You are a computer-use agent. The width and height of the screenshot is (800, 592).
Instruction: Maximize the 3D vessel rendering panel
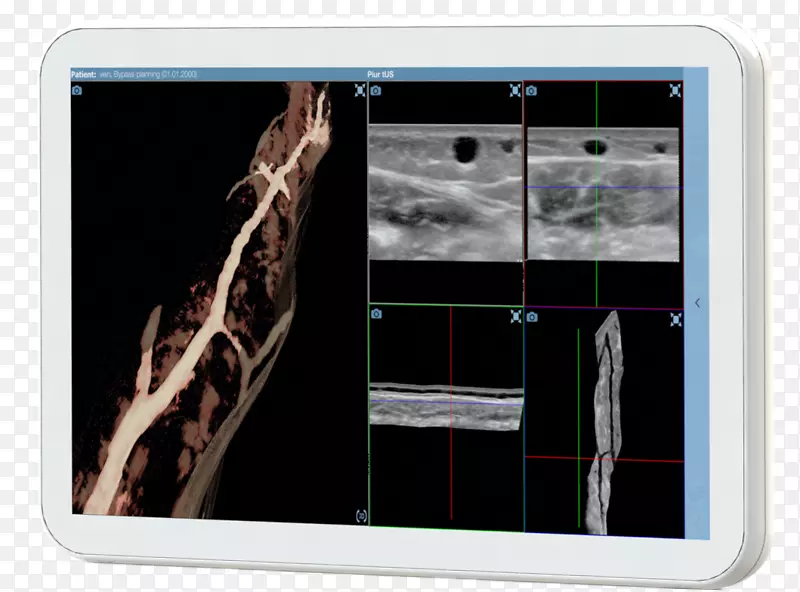click(360, 91)
